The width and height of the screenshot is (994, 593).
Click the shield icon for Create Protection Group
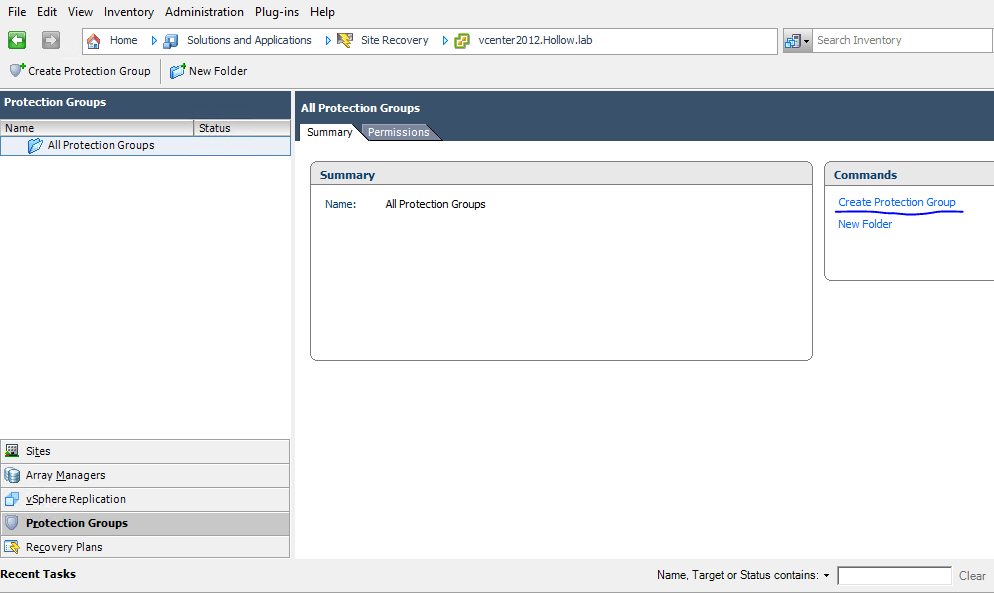coord(17,70)
